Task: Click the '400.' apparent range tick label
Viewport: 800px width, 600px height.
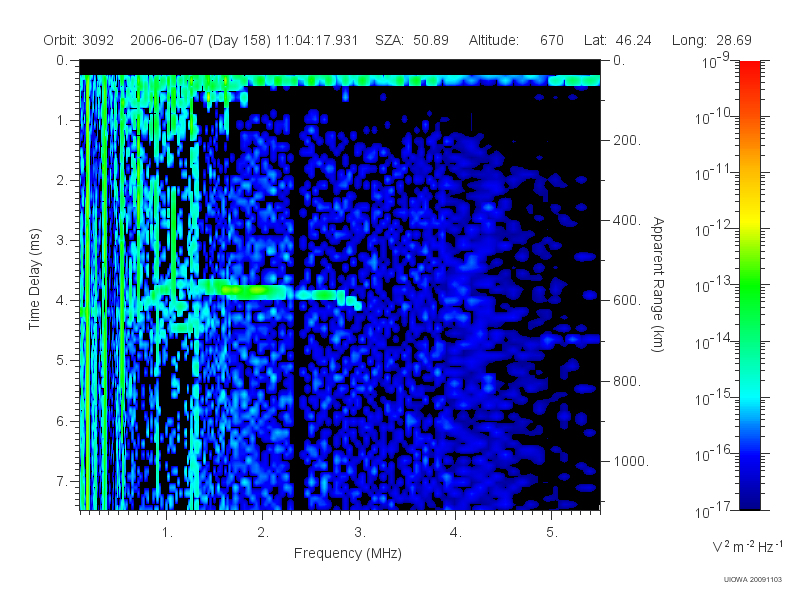Action: [627, 220]
